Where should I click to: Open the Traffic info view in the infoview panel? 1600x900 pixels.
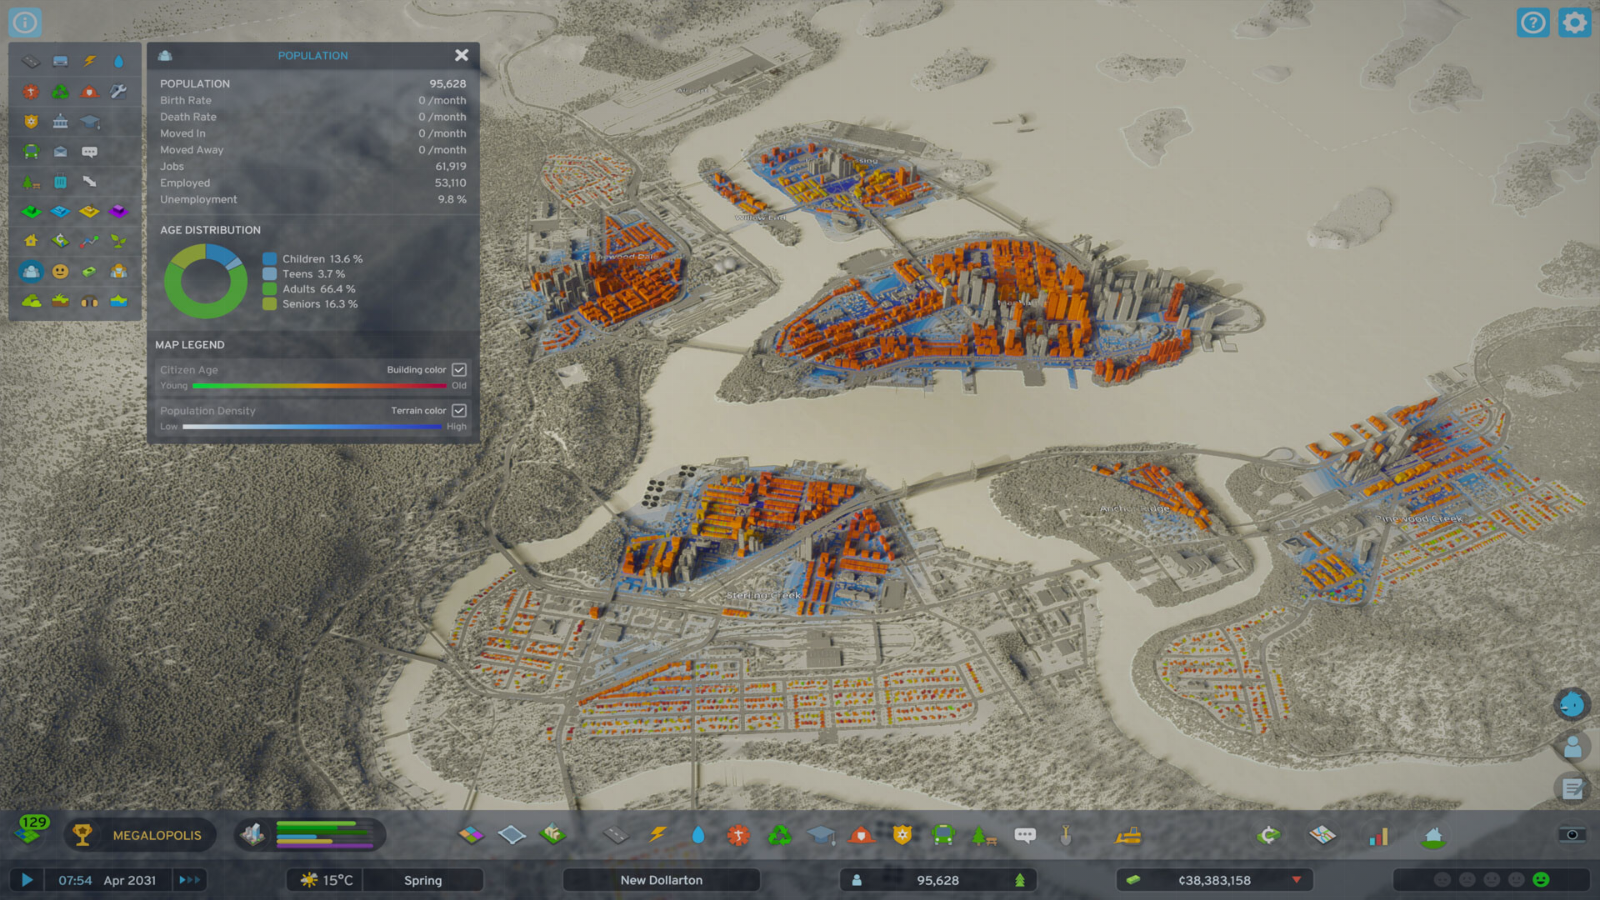click(x=60, y=61)
